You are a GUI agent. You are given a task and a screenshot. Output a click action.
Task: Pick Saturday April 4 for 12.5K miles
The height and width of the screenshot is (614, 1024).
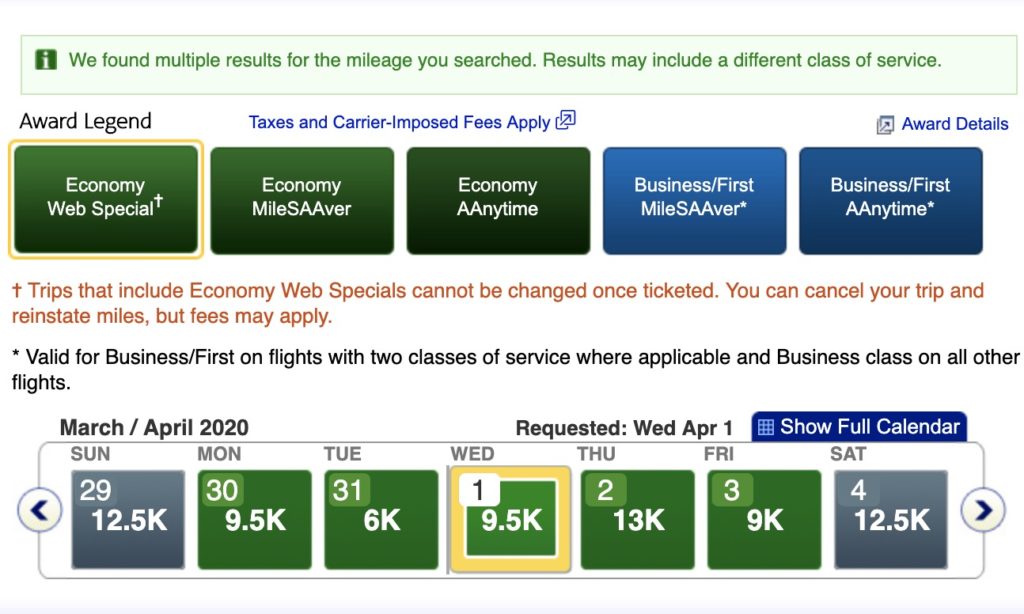tap(890, 519)
